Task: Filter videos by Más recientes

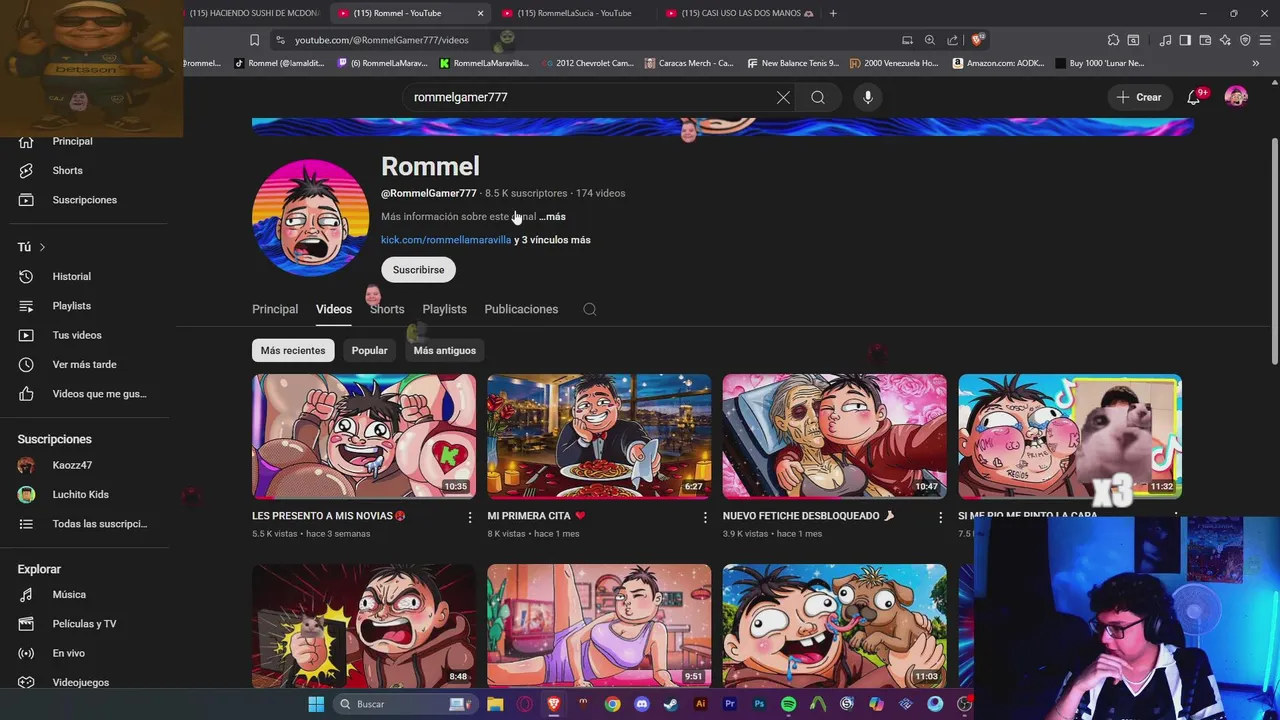Action: click(x=293, y=350)
